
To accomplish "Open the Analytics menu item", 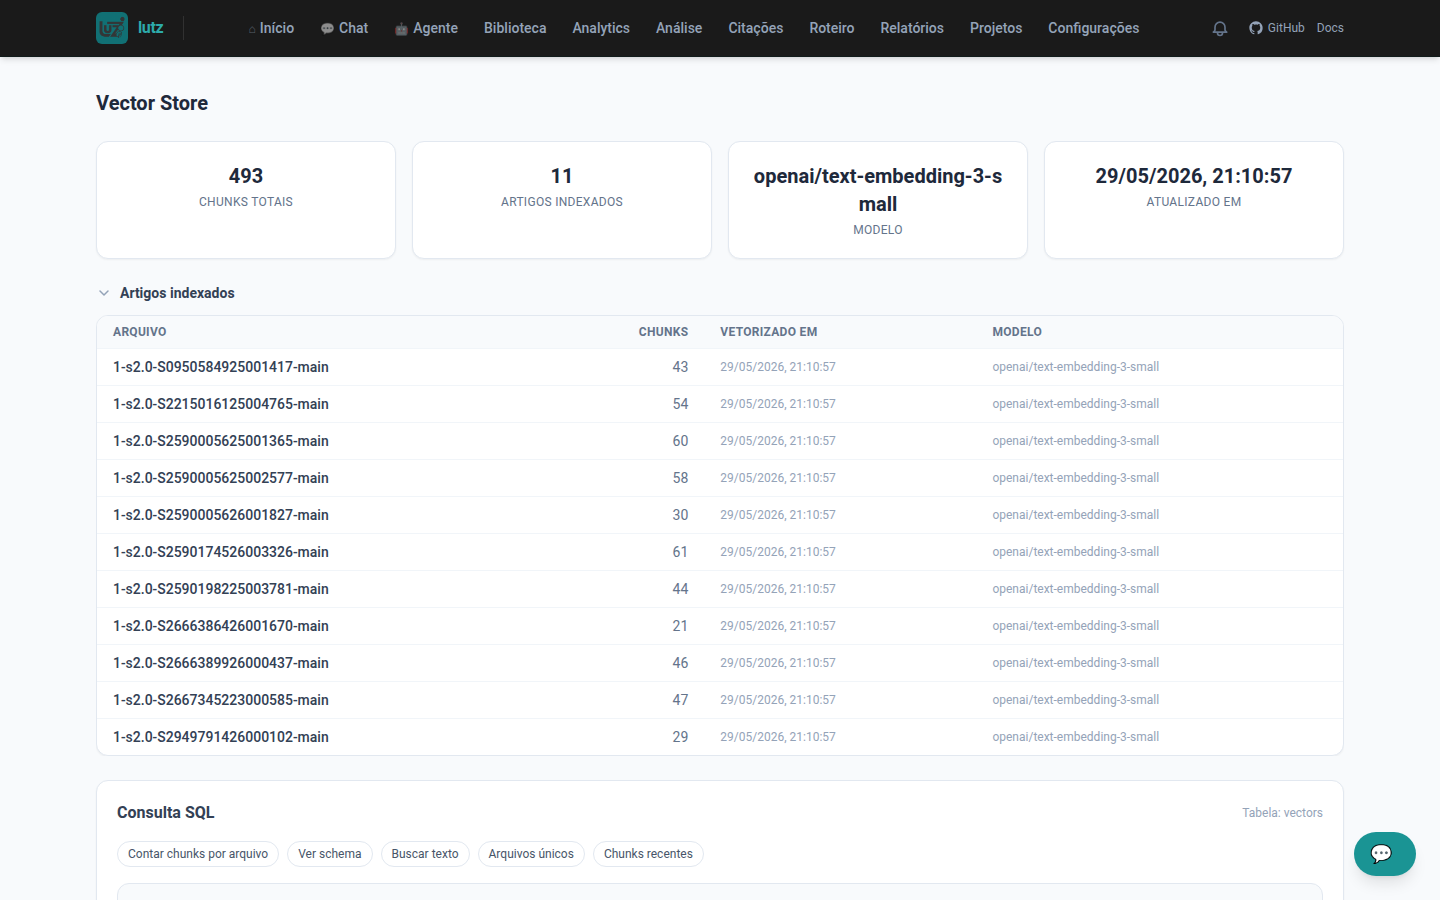I will [601, 28].
